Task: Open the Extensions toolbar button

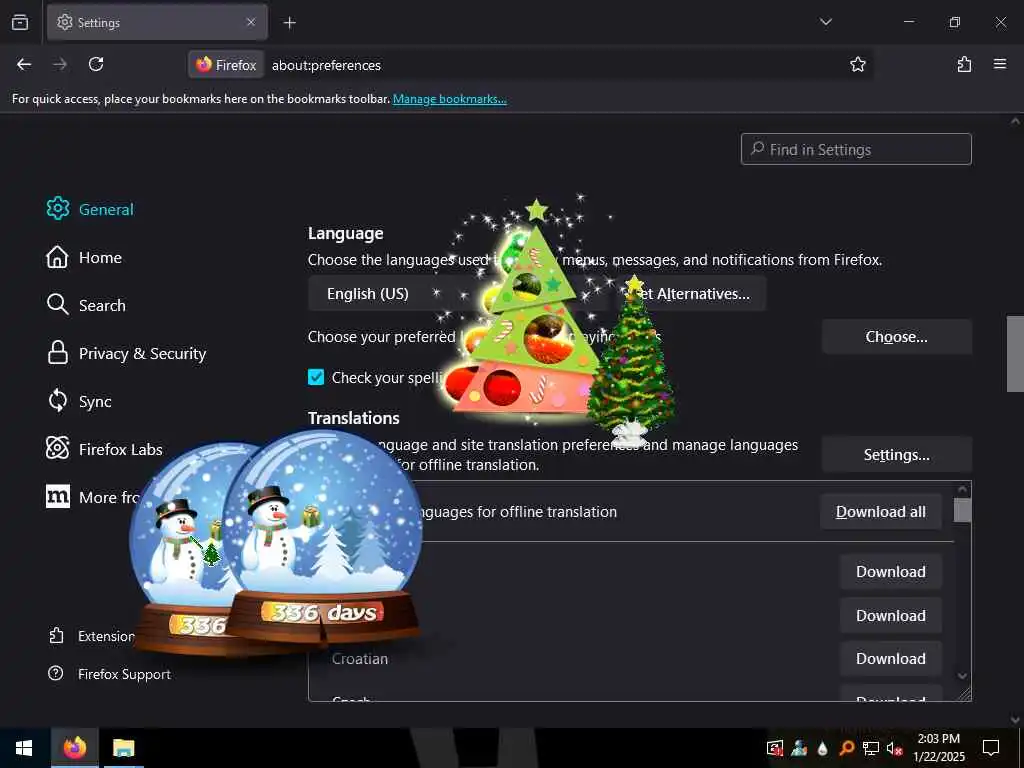Action: [964, 64]
